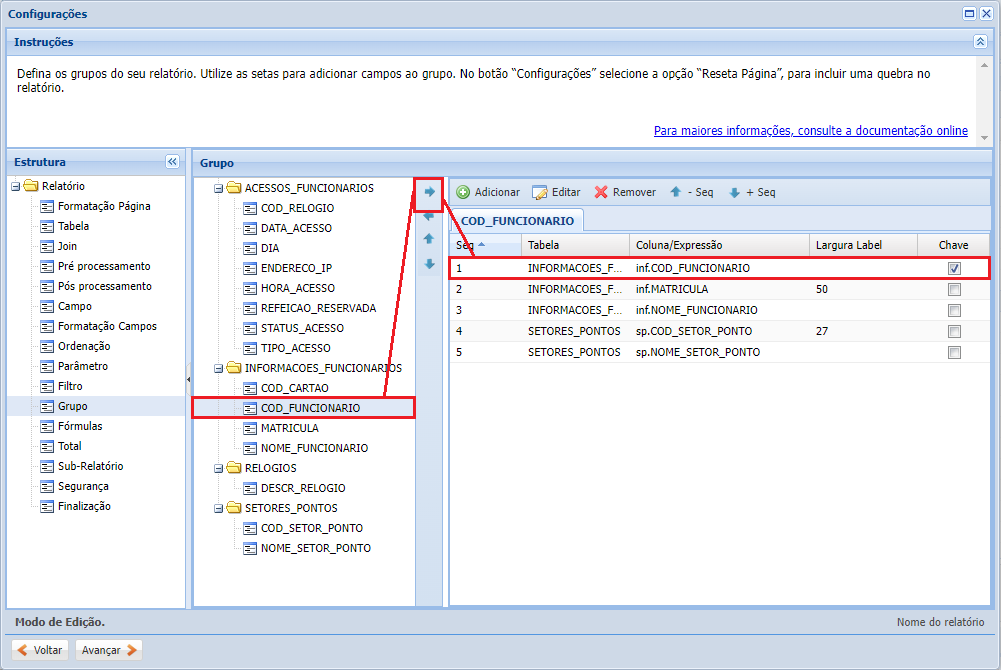Click the down arrow between panels

pyautogui.click(x=429, y=264)
